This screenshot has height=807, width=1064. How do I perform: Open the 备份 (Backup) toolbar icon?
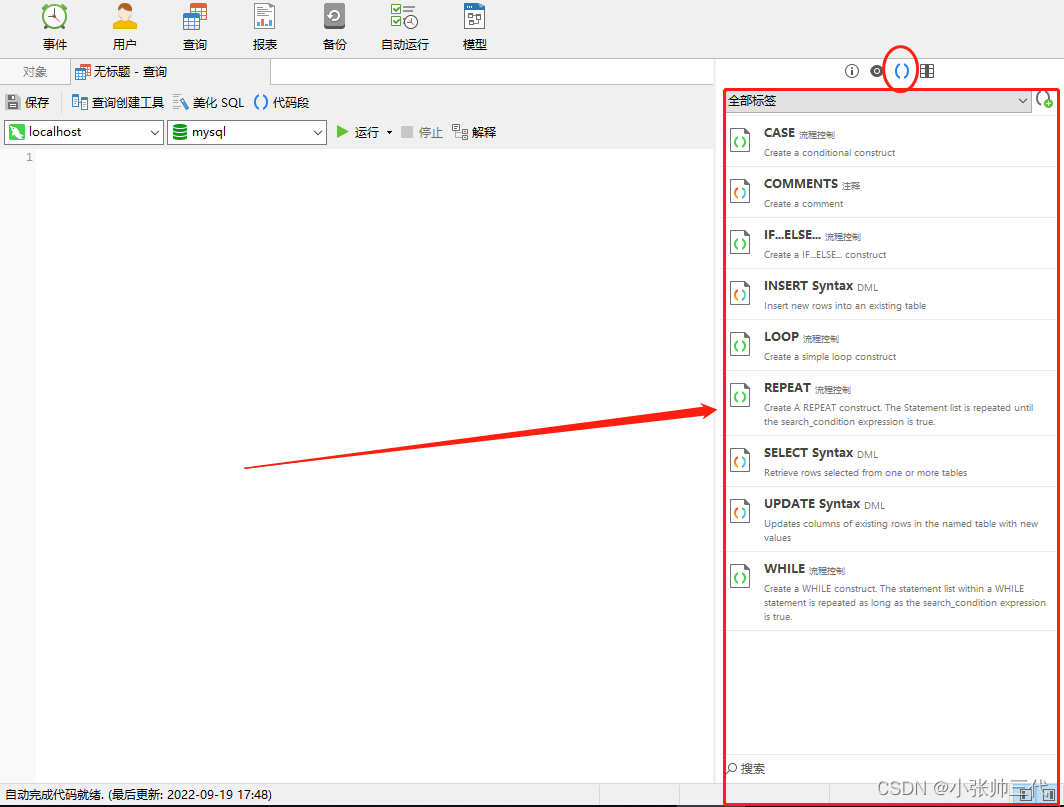335,26
